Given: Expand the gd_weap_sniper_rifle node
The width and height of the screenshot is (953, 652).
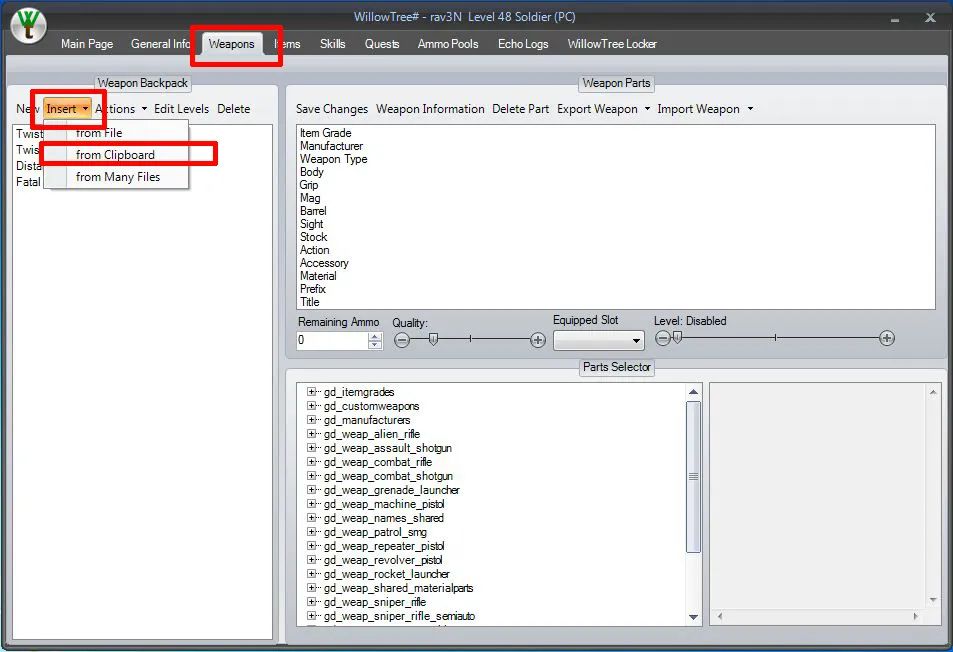Looking at the screenshot, I should pos(312,602).
